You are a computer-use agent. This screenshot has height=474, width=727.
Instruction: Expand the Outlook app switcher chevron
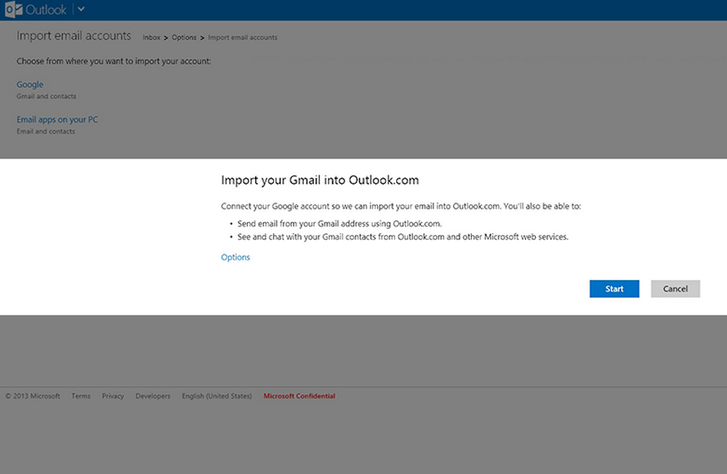coord(81,9)
